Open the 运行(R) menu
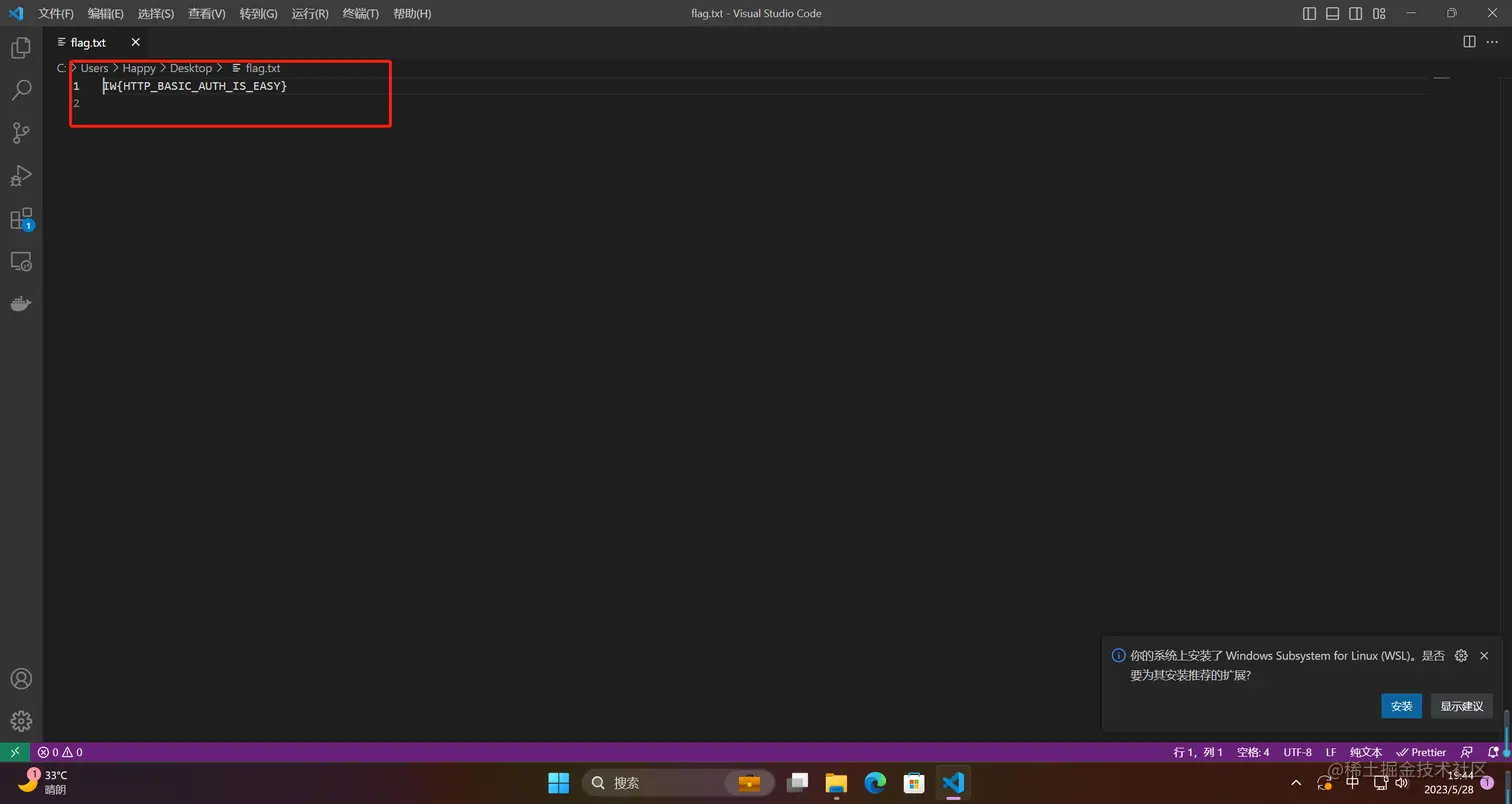Screen dimensions: 1512x804 click(310, 13)
